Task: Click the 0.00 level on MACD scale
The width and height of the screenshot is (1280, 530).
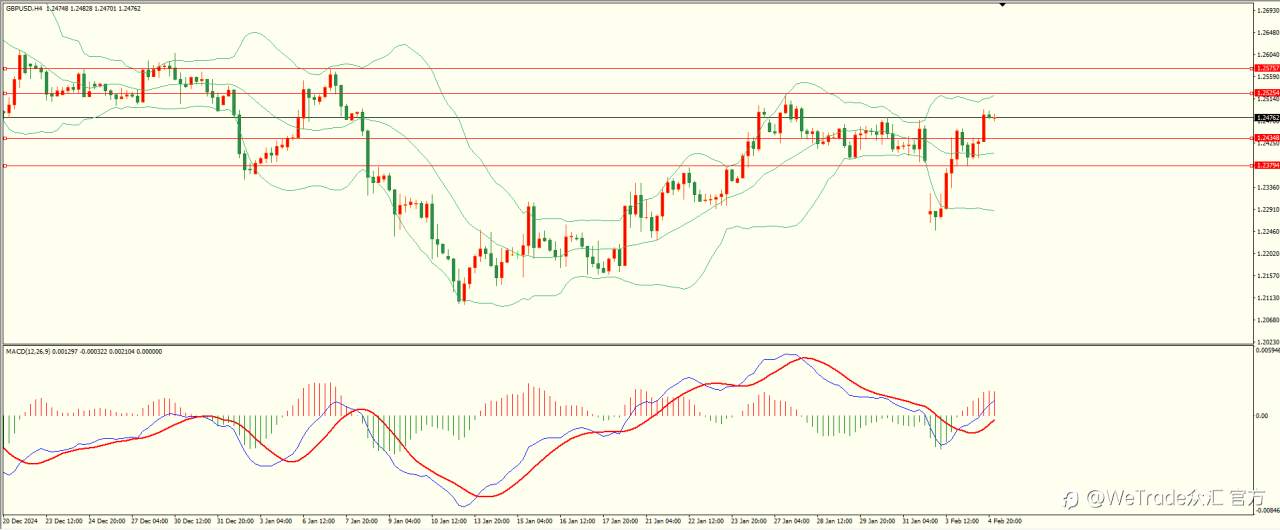Action: tap(1262, 416)
